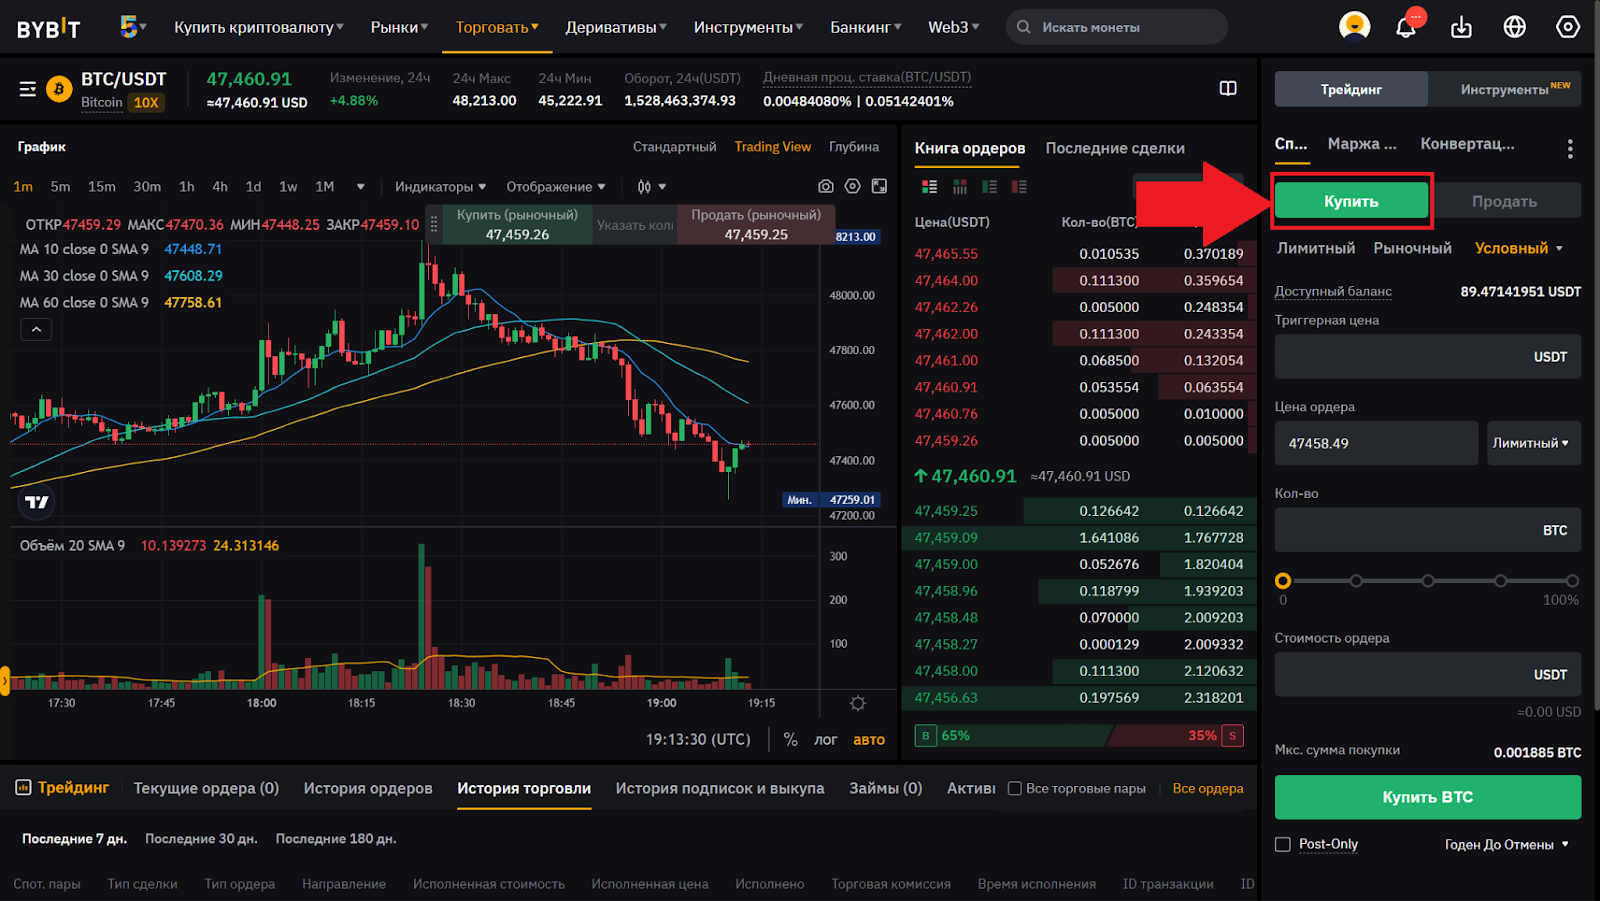The image size is (1600, 901).
Task: Grab the quick-order bar drag handle
Action: click(434, 225)
